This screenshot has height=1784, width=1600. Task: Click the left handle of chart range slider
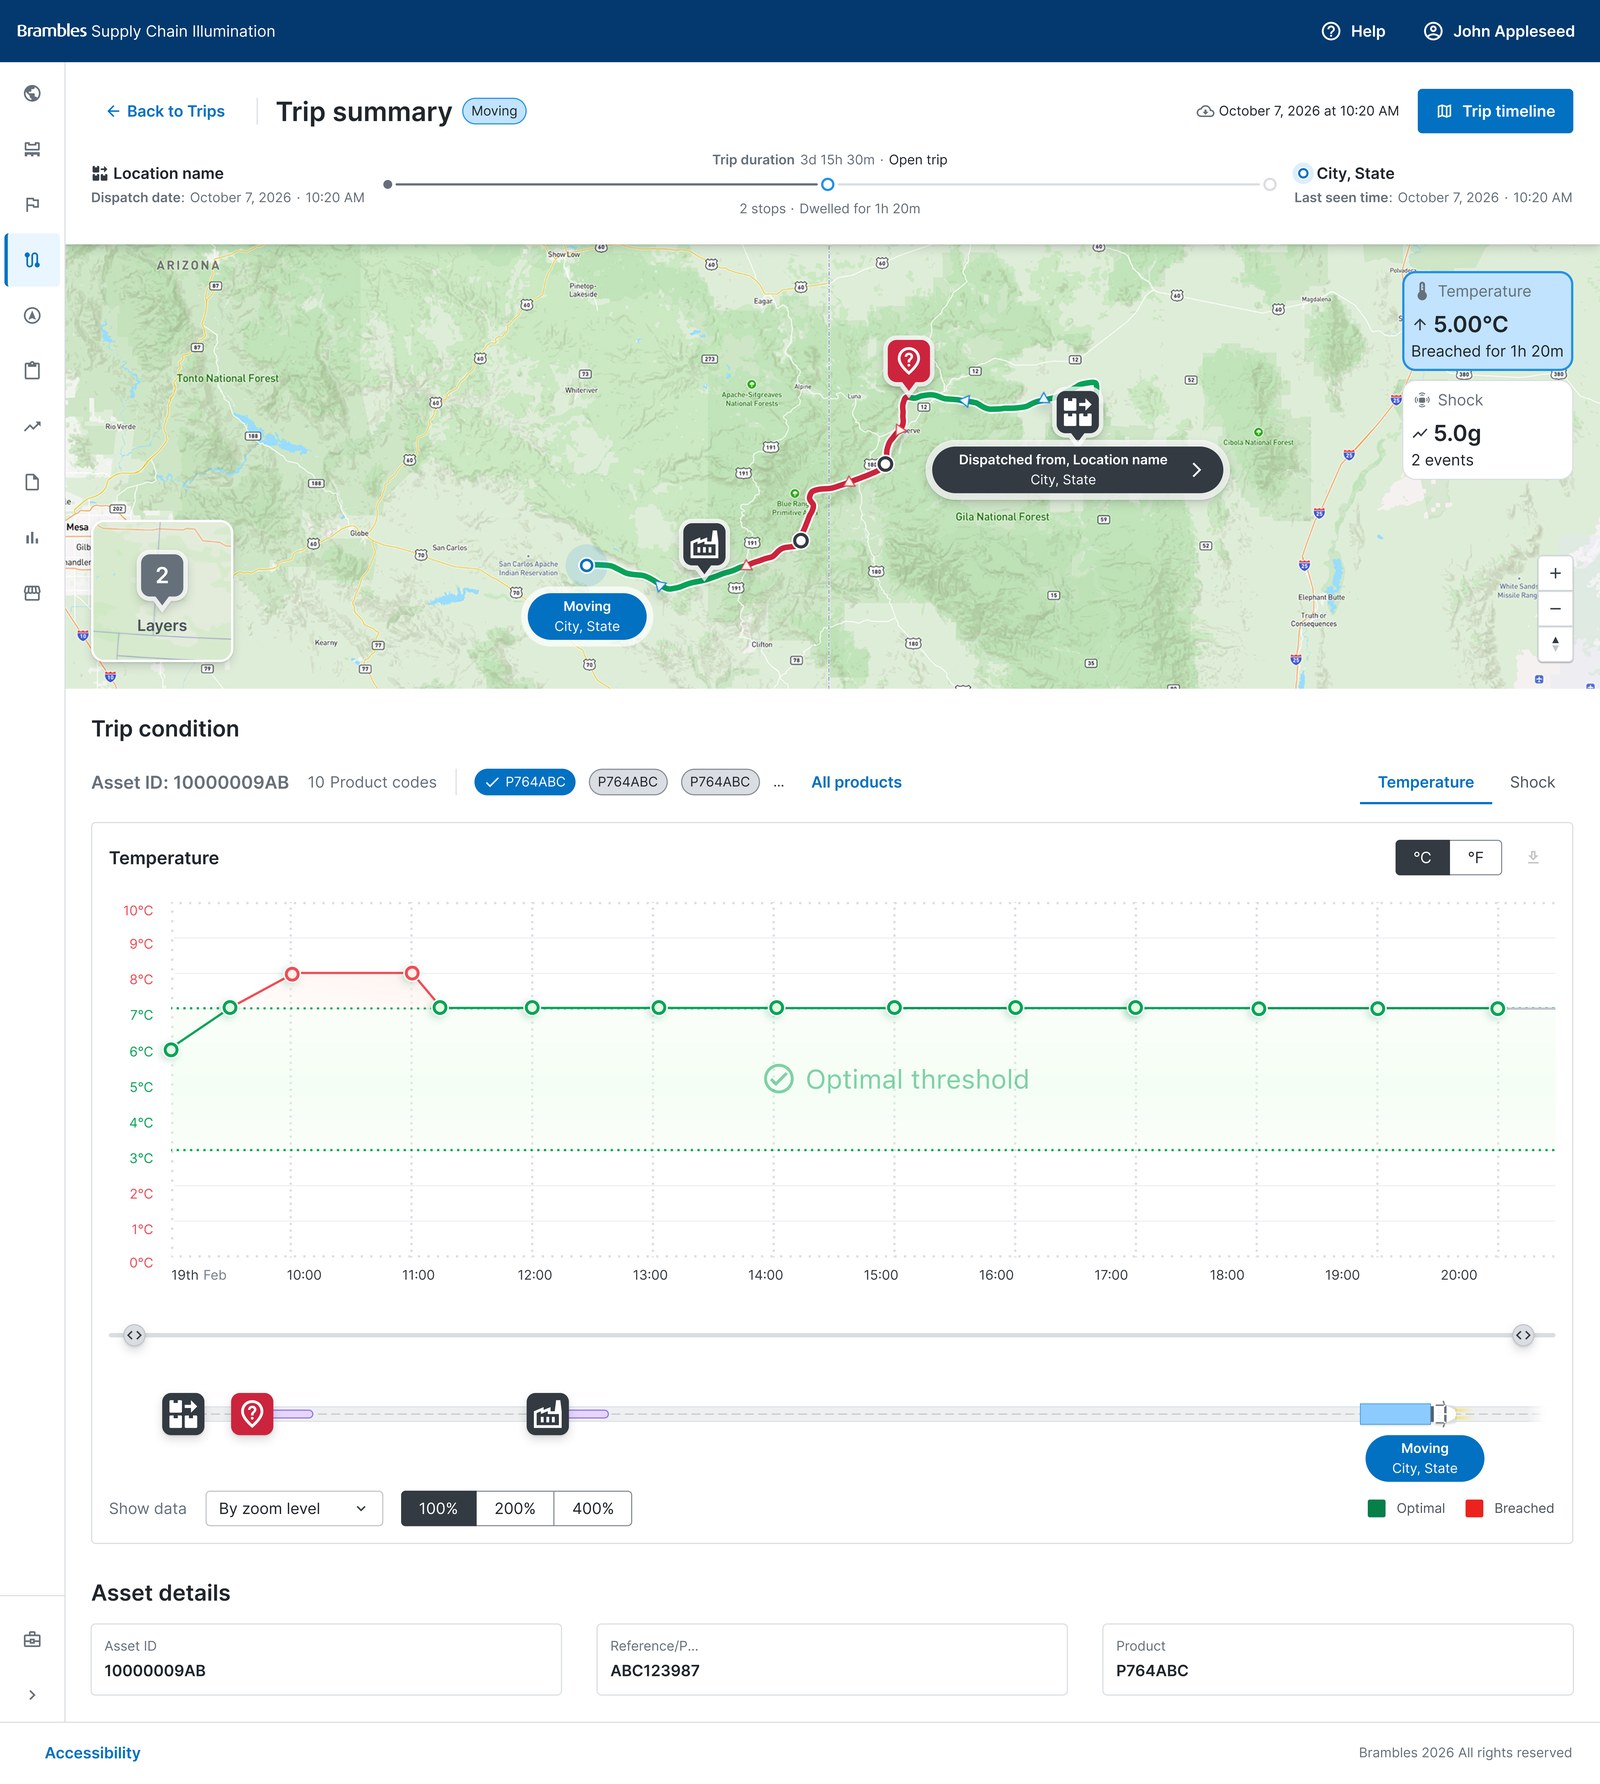(x=134, y=1335)
